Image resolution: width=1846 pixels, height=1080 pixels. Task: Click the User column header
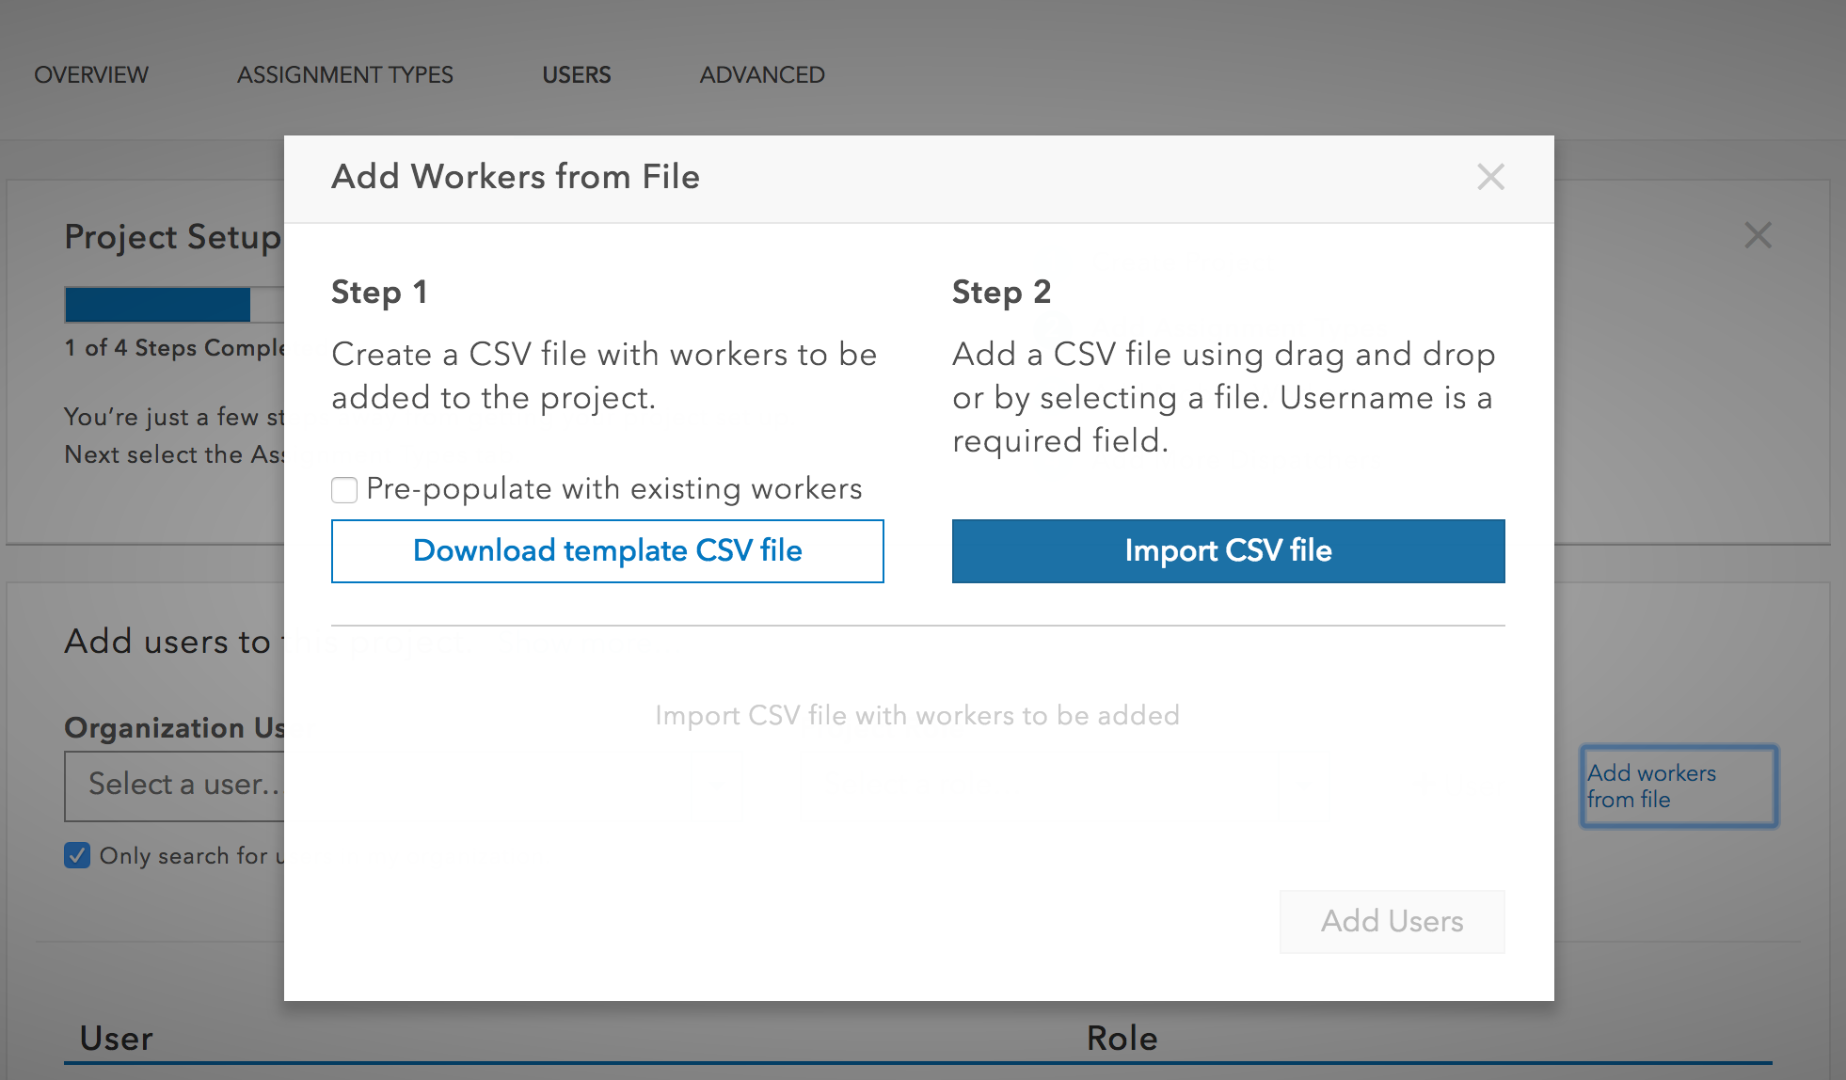(116, 1038)
